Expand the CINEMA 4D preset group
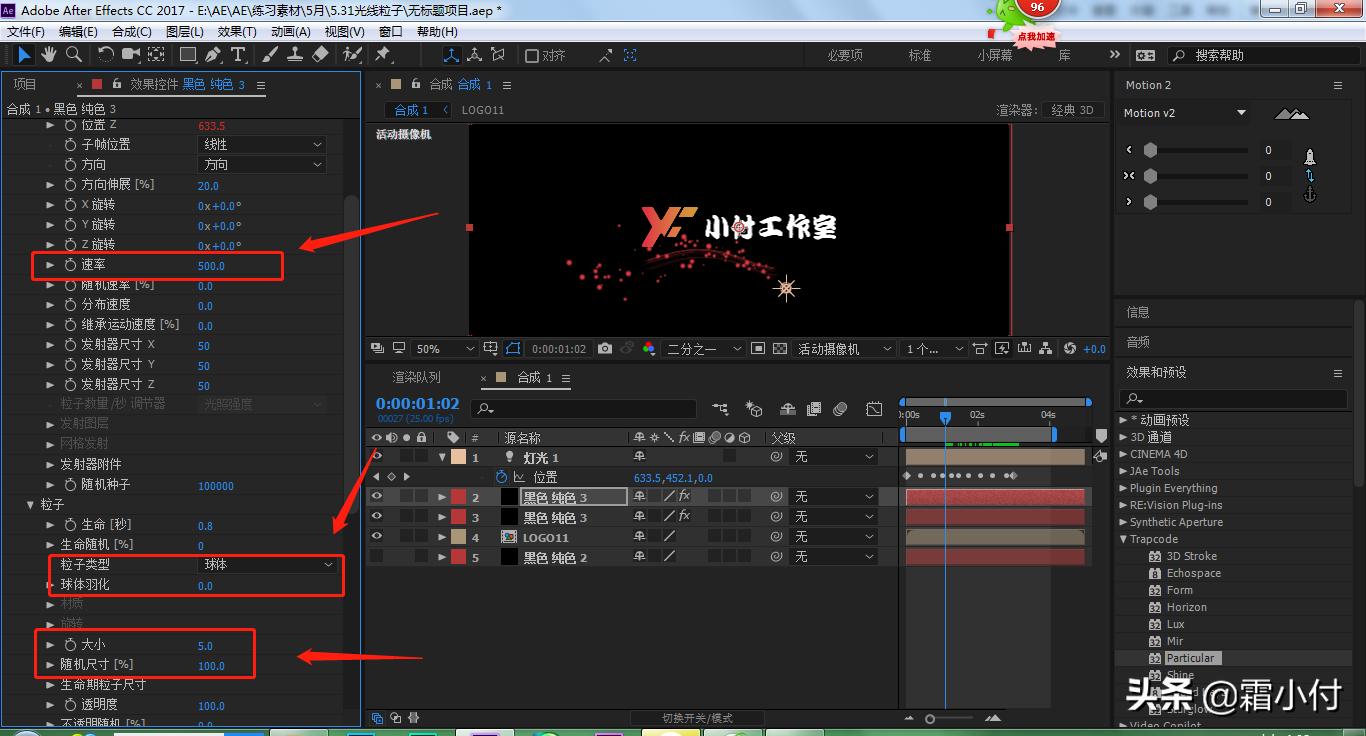This screenshot has height=736, width=1366. coord(1125,456)
